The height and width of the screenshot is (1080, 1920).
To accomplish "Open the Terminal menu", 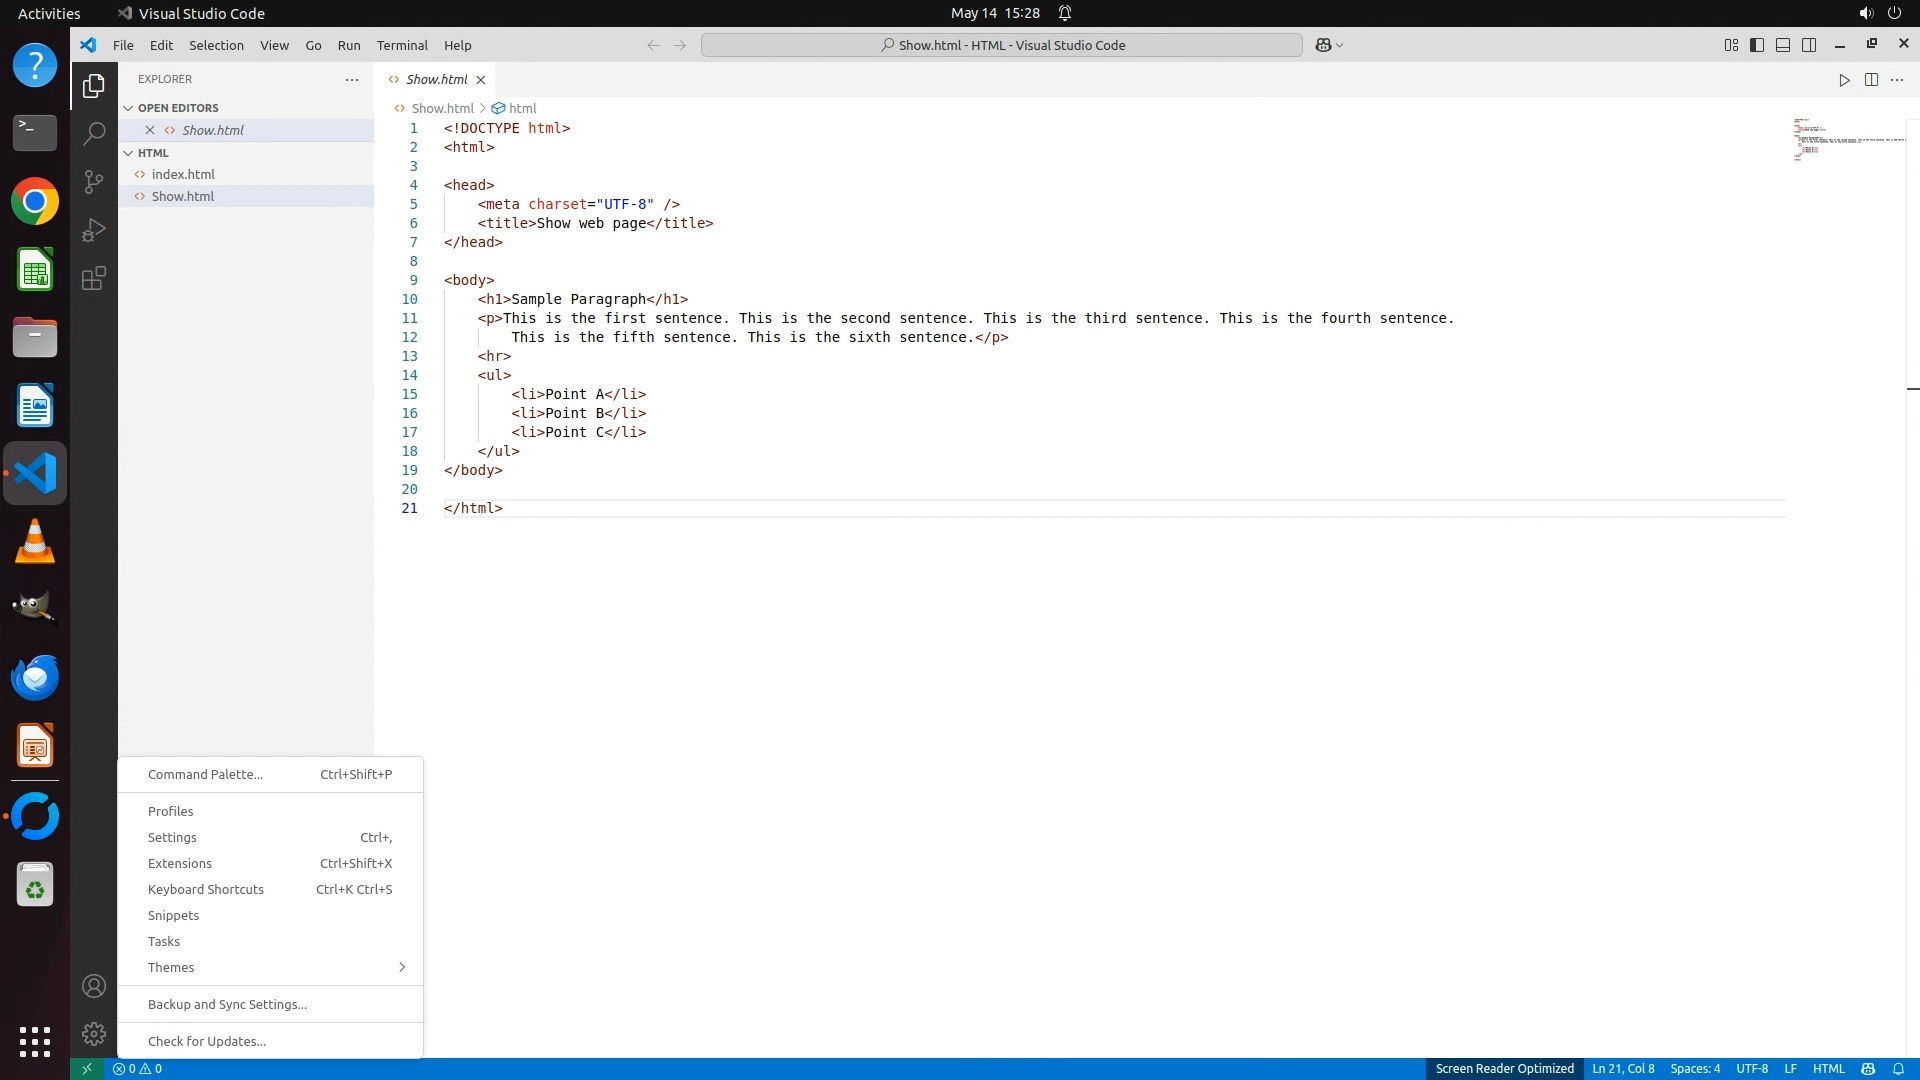I will (402, 45).
